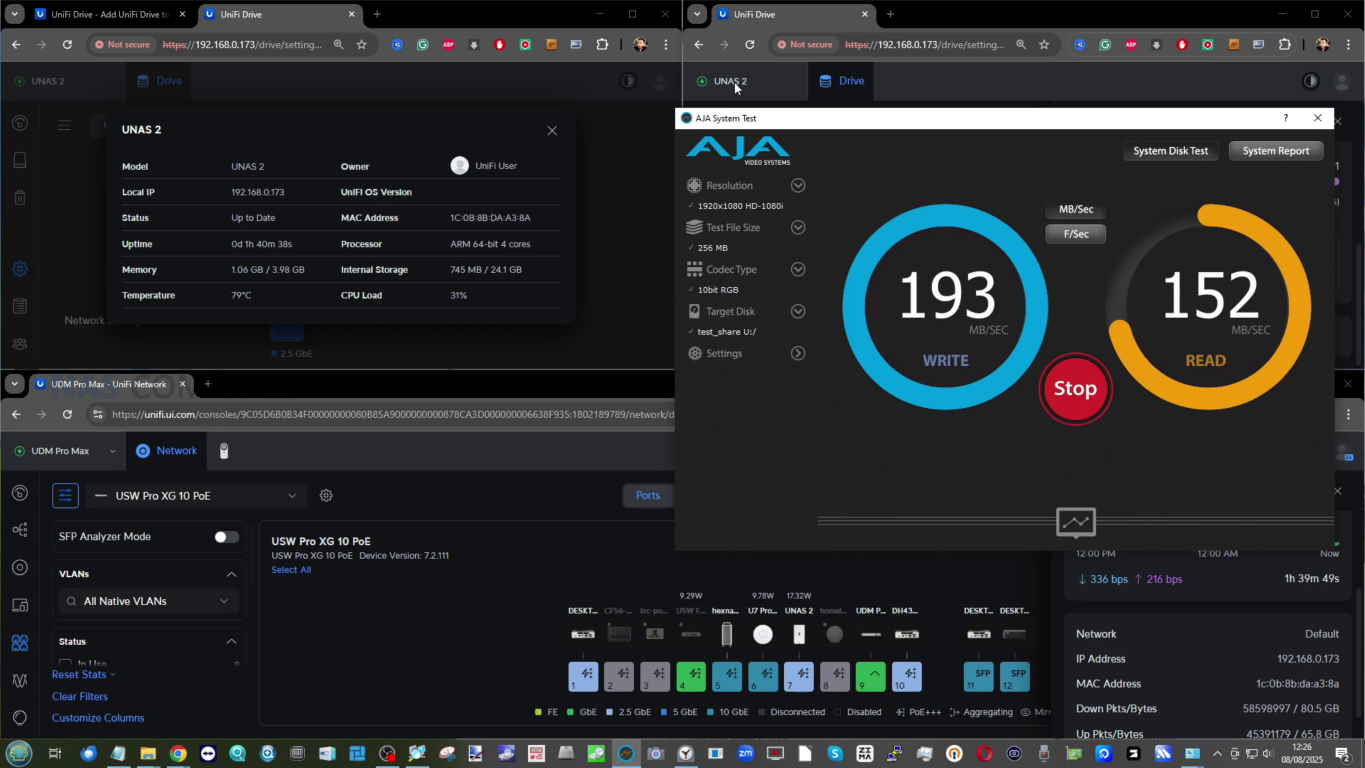Click theme toggle icon in right UniFi Drive window

[x=1310, y=81]
